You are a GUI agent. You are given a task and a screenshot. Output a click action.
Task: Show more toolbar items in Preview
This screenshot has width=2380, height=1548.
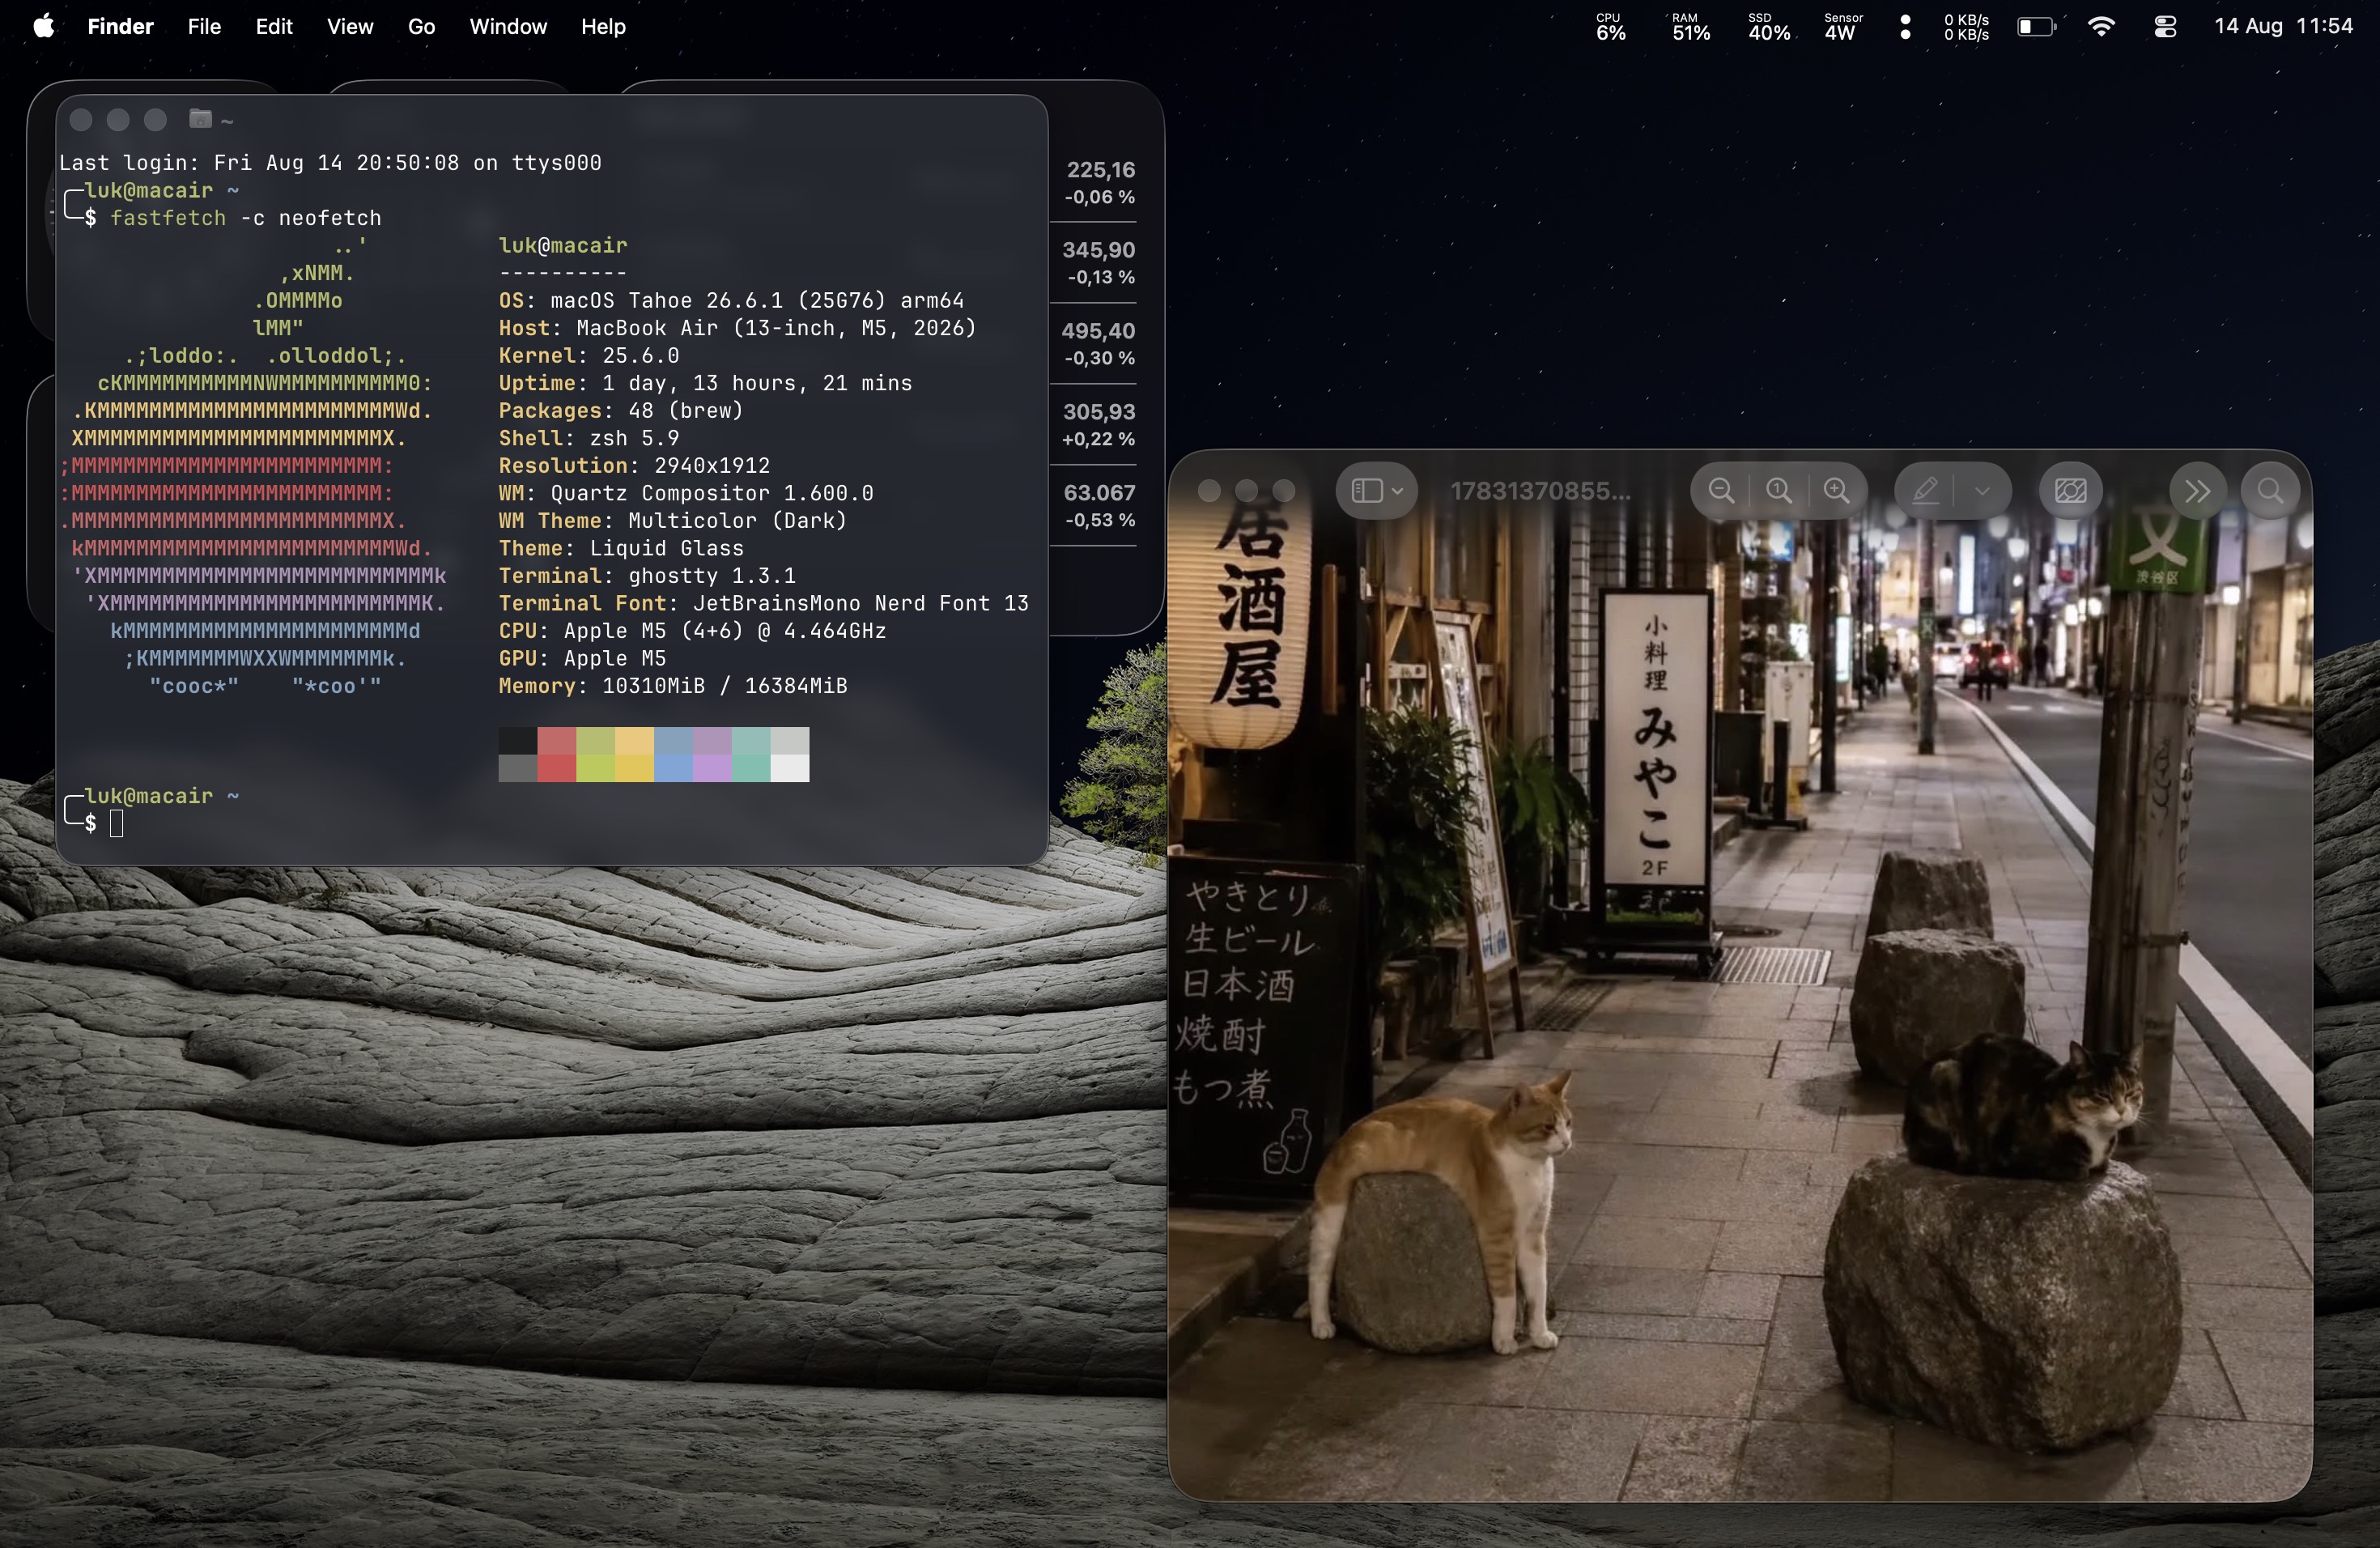(x=2197, y=490)
